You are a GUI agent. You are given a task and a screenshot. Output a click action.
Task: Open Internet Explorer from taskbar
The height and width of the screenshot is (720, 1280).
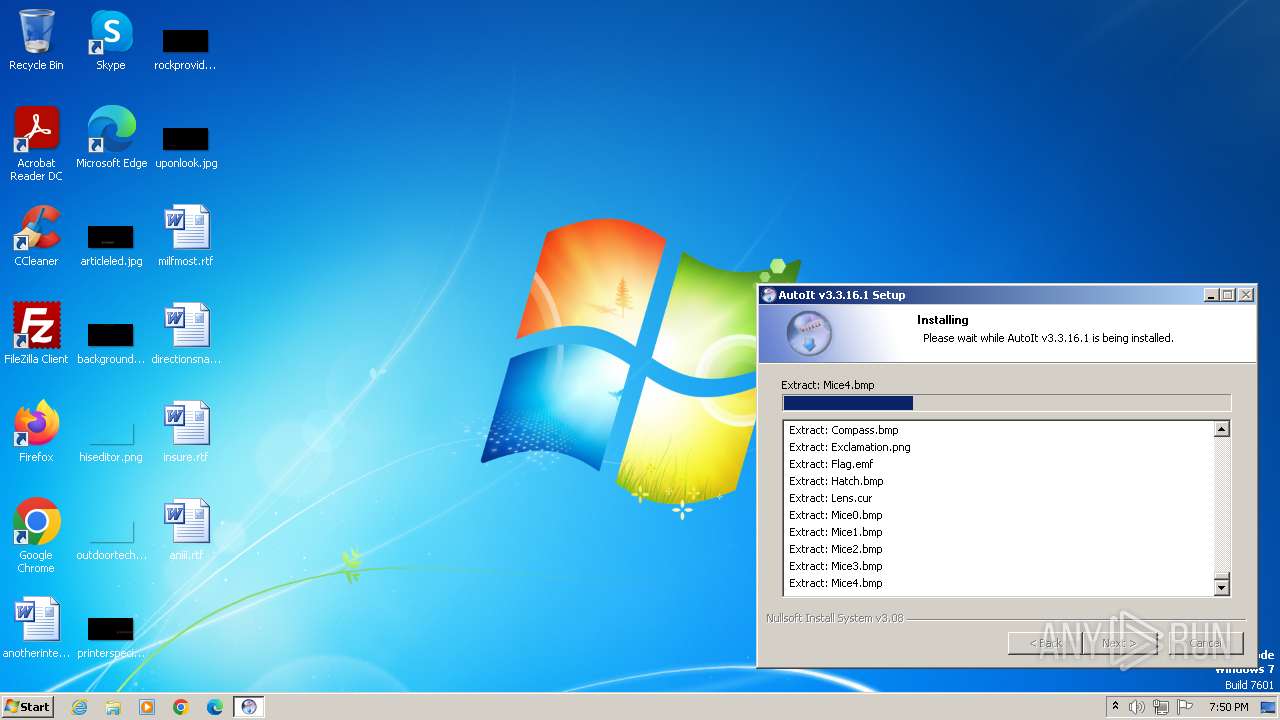[79, 707]
